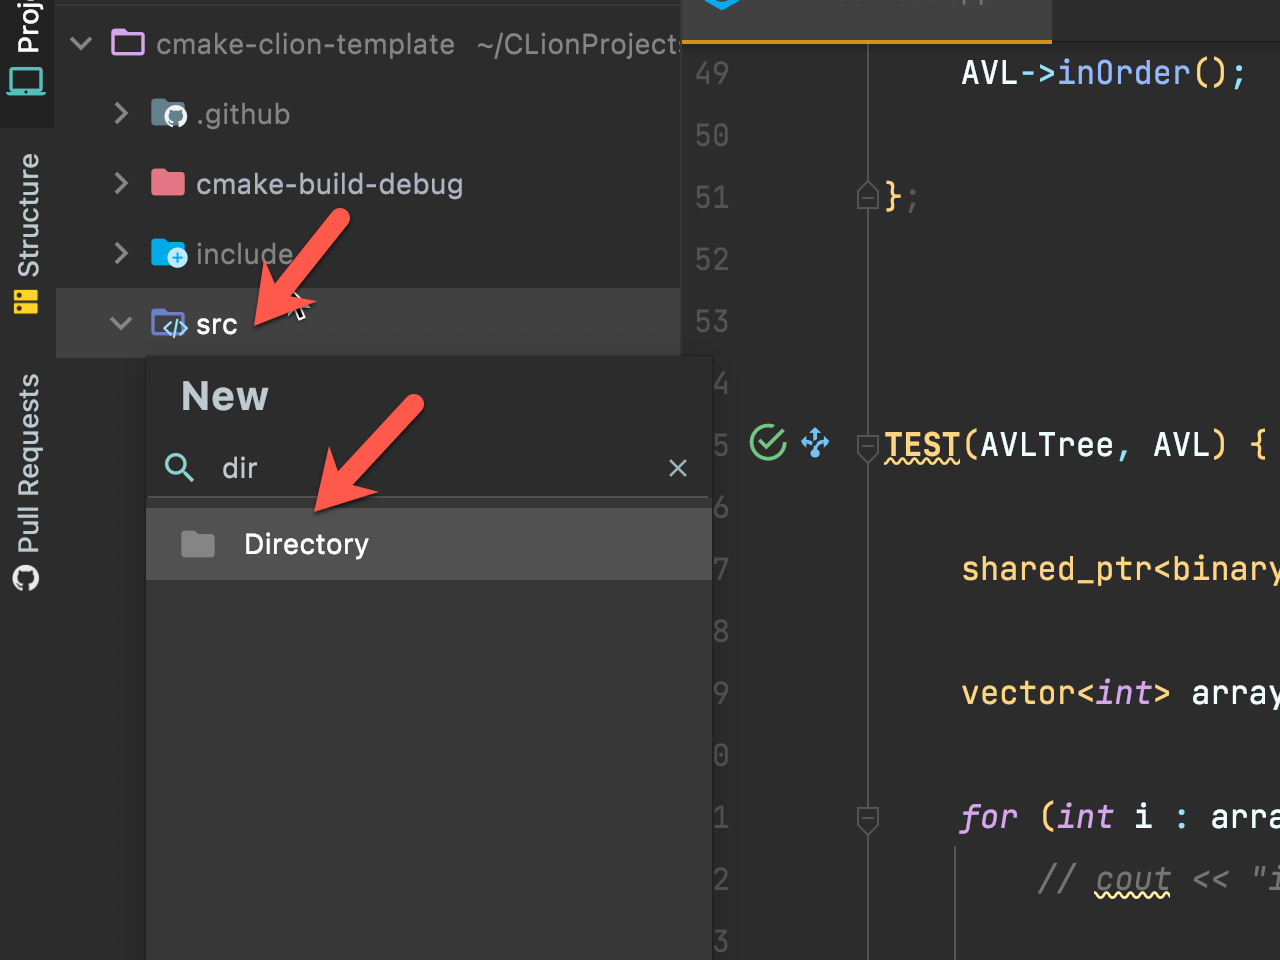Click the ~/CLionProjects path text
Viewport: 1280px width, 960px height.
578,44
